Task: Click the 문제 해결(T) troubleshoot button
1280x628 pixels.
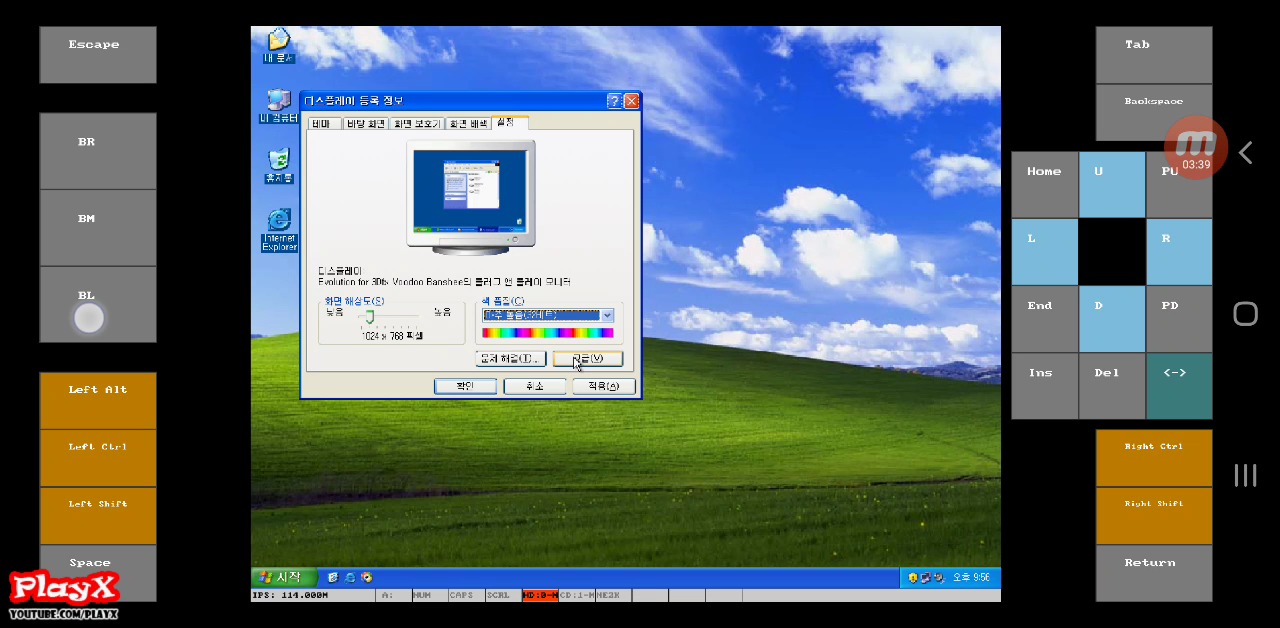Action: (x=511, y=358)
